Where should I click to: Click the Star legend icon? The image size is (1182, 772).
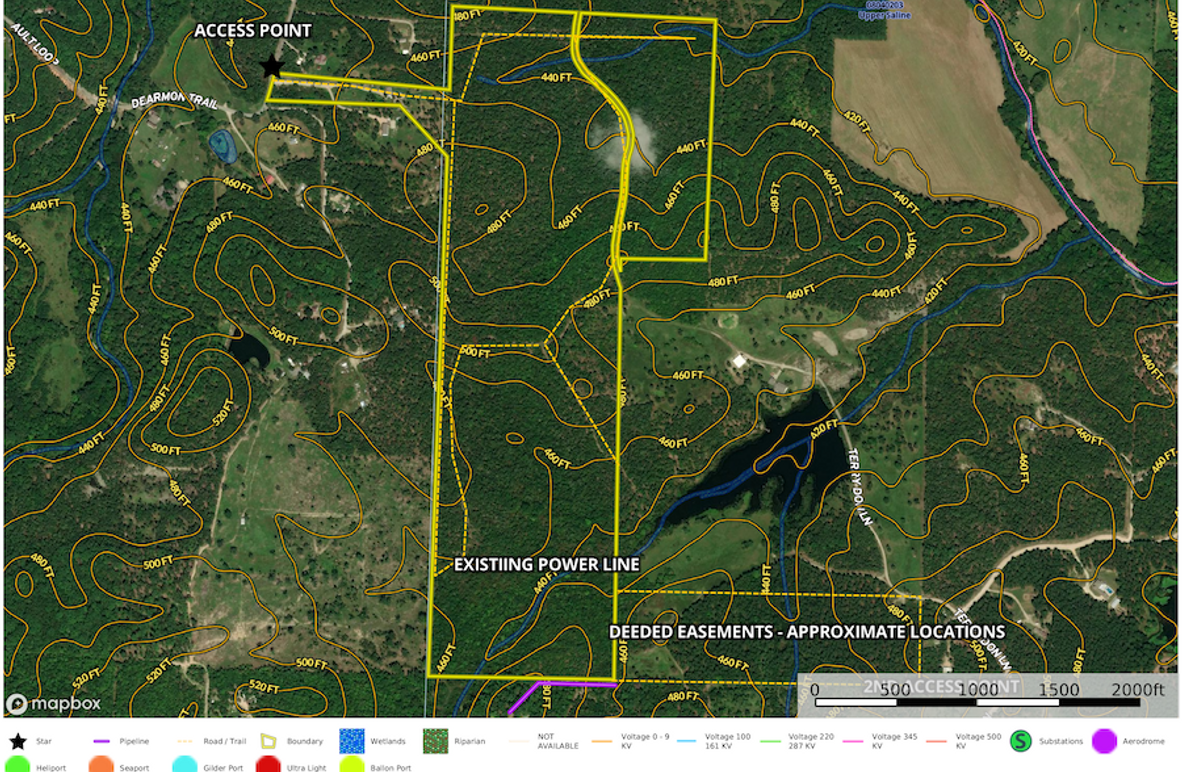[x=17, y=741]
